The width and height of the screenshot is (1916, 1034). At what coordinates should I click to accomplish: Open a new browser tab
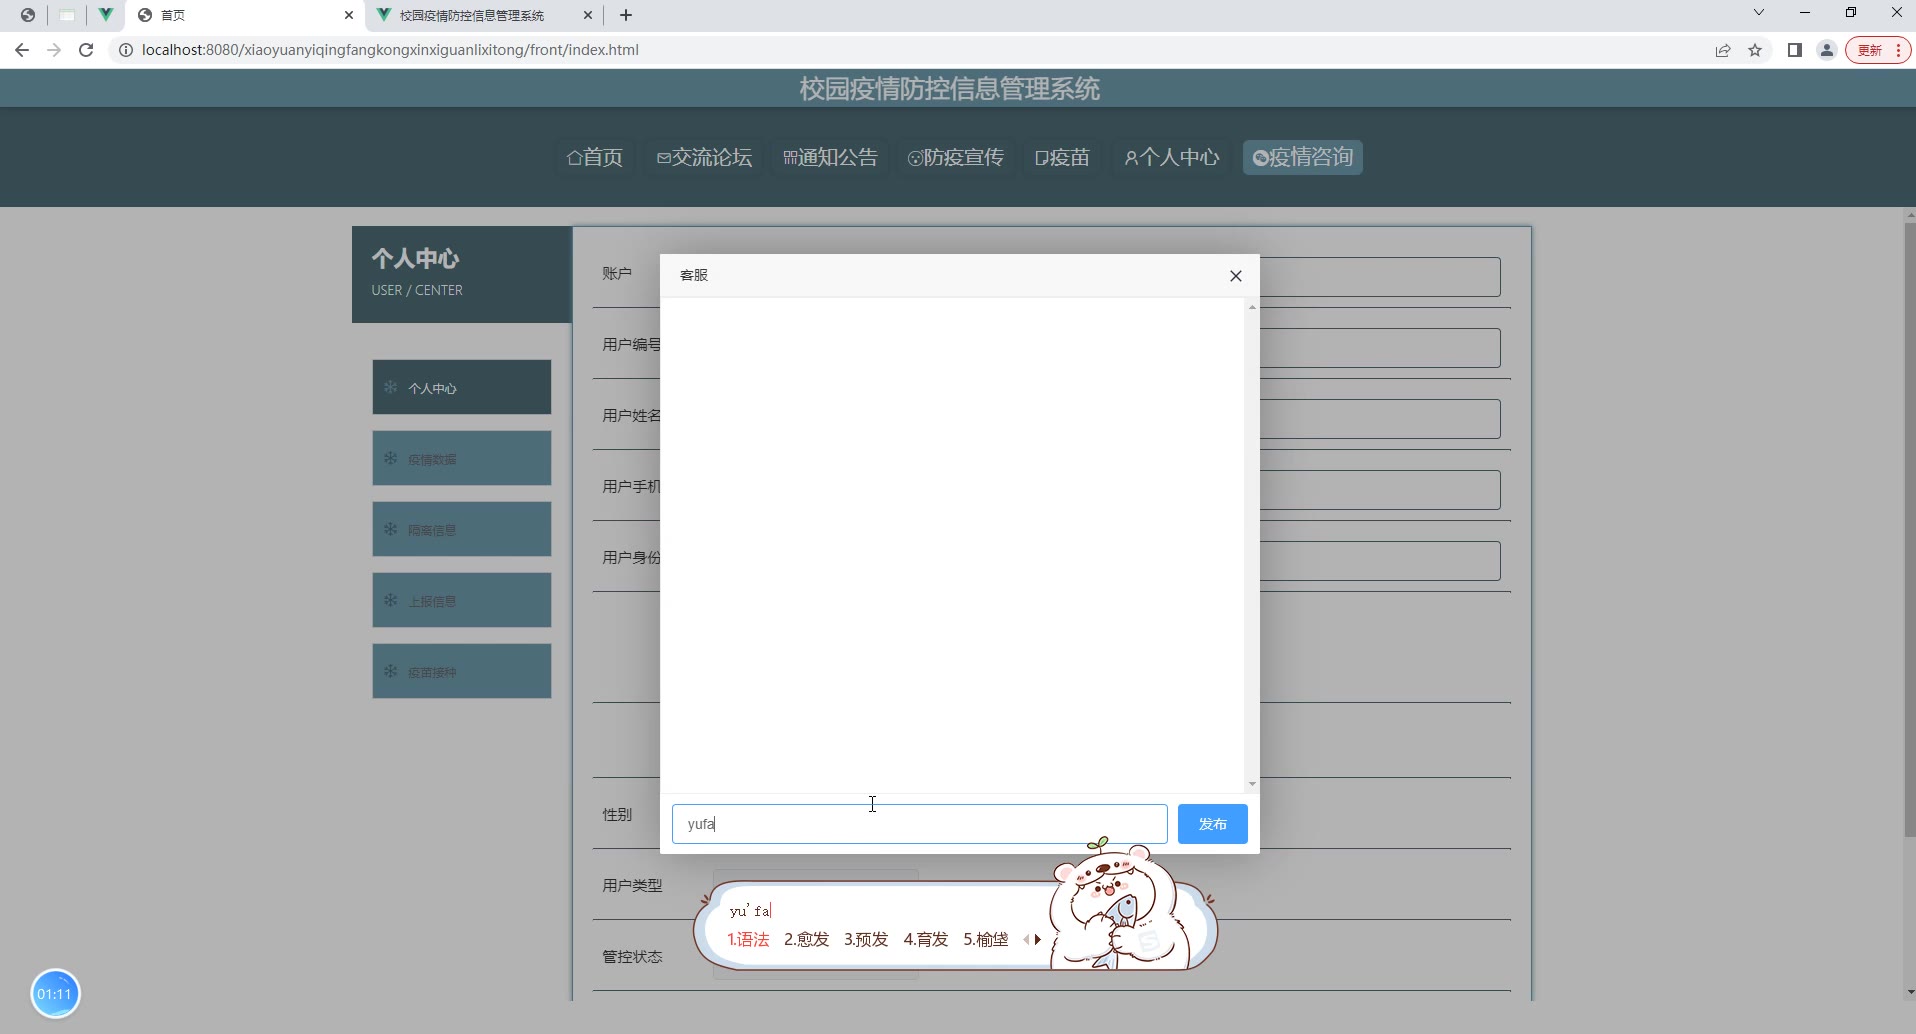(x=626, y=15)
